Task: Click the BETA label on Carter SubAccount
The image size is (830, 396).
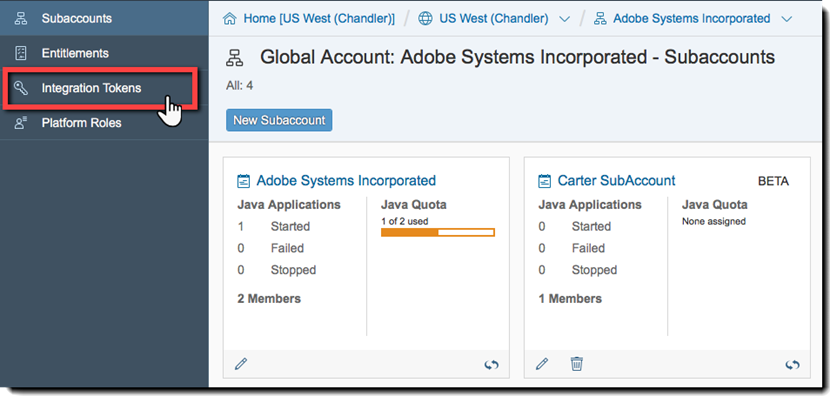Action: [773, 182]
